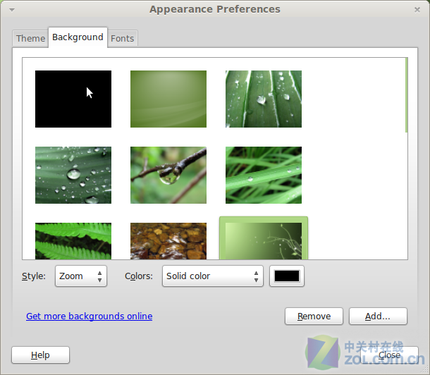Image resolution: width=430 pixels, height=375 pixels.
Task: Switch to the Theme tab
Action: click(x=30, y=38)
